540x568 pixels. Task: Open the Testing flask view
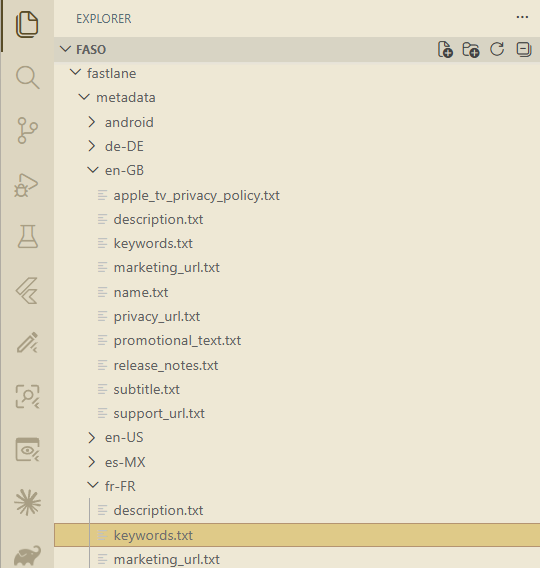click(x=28, y=236)
